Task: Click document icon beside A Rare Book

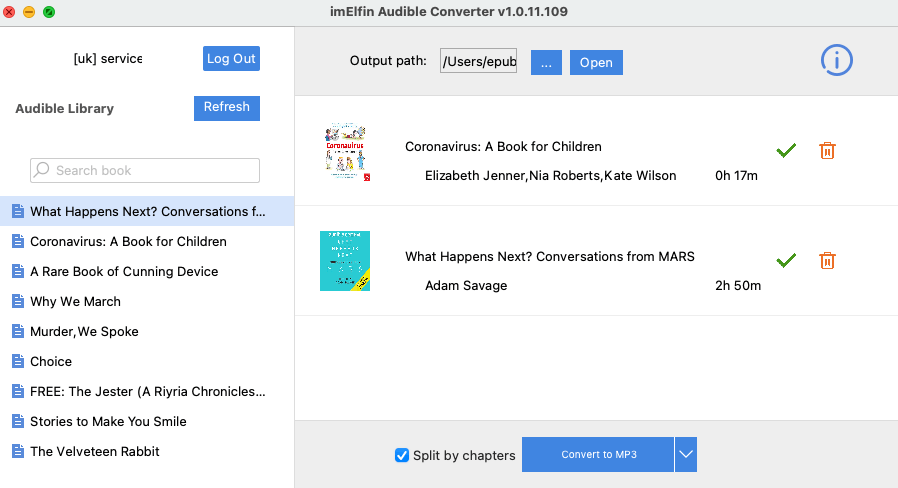Action: [x=18, y=271]
